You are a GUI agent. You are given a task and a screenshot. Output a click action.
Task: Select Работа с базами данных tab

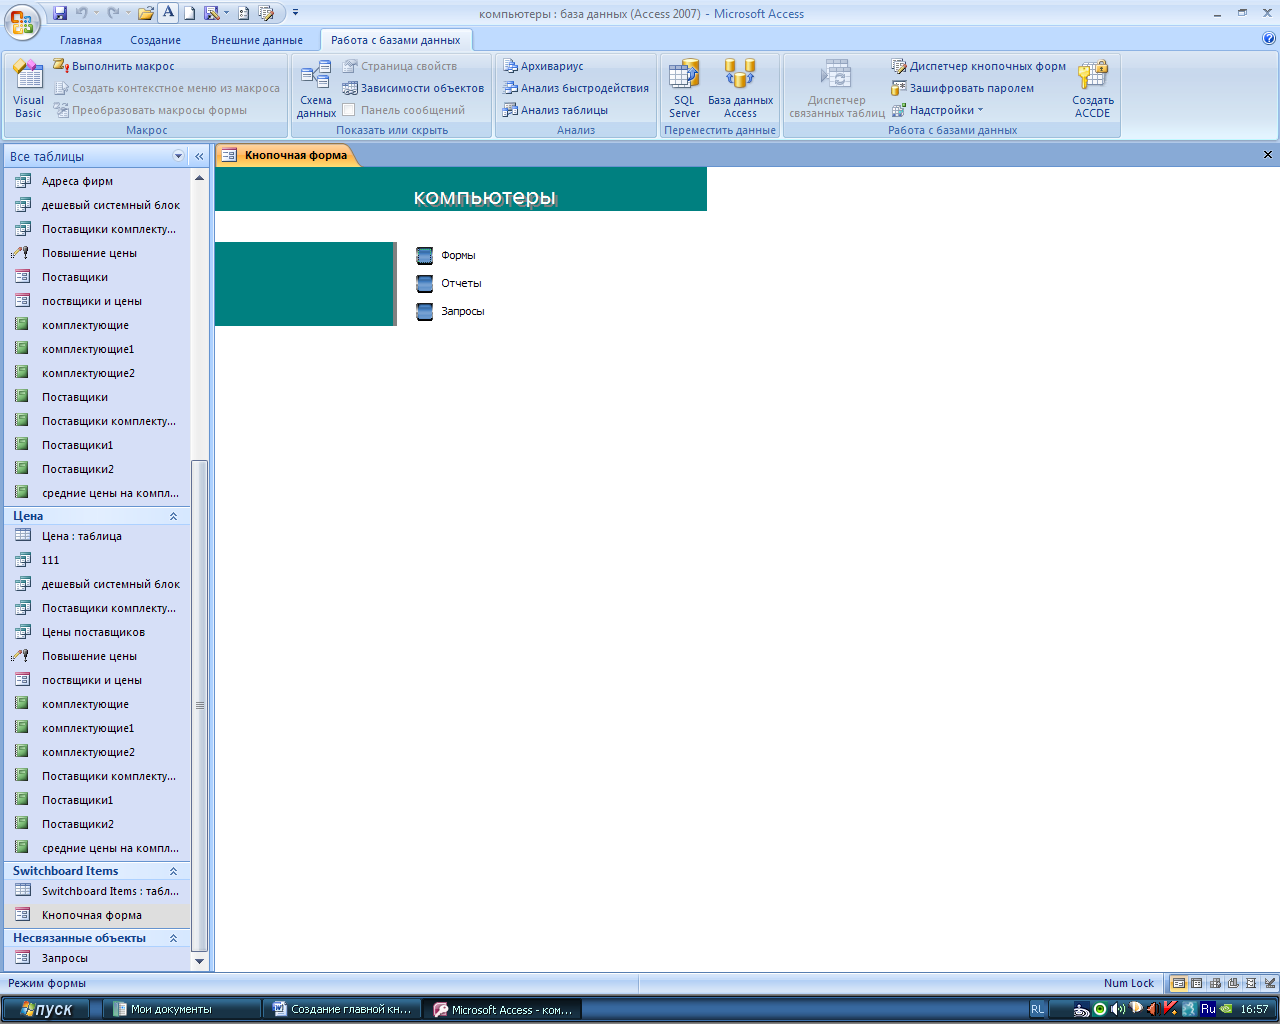point(396,40)
